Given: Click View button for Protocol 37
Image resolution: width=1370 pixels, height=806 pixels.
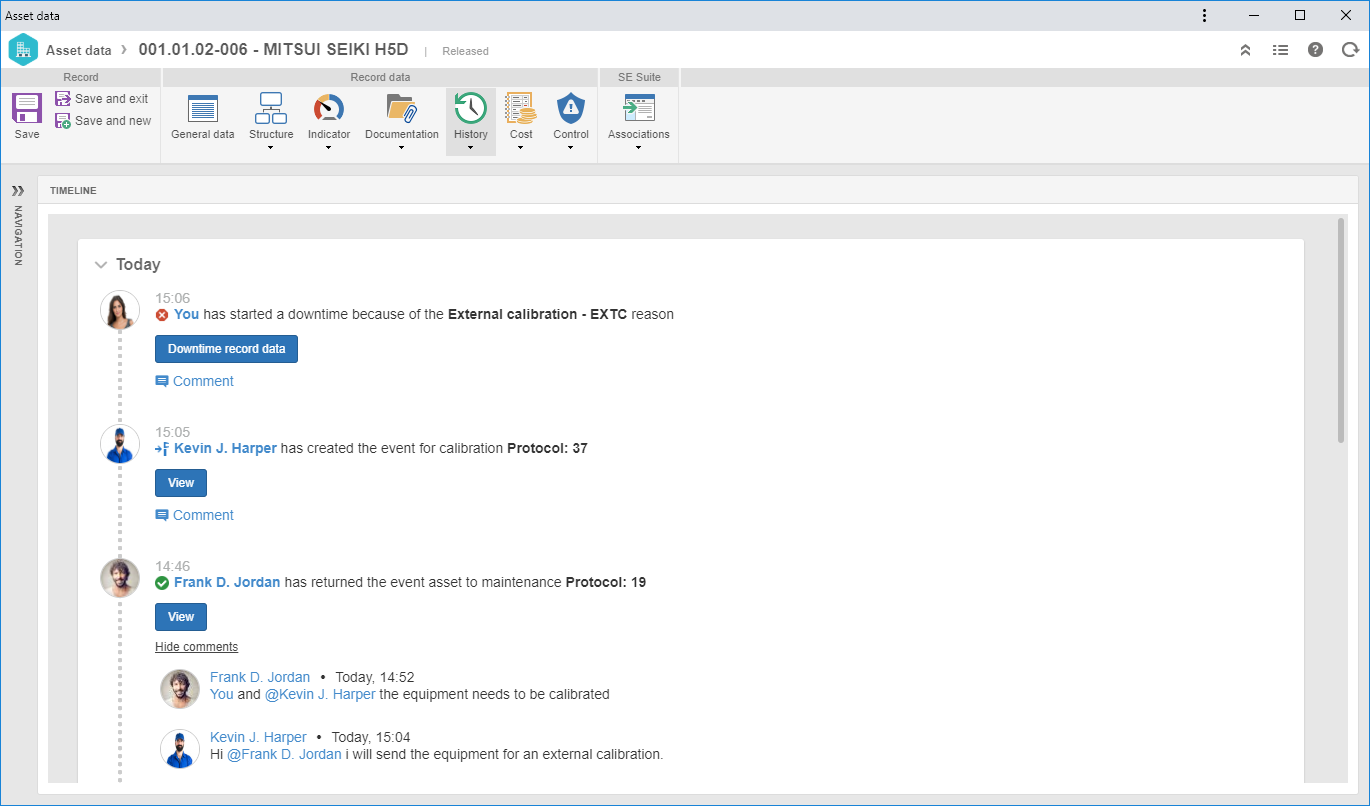Looking at the screenshot, I should coord(181,483).
